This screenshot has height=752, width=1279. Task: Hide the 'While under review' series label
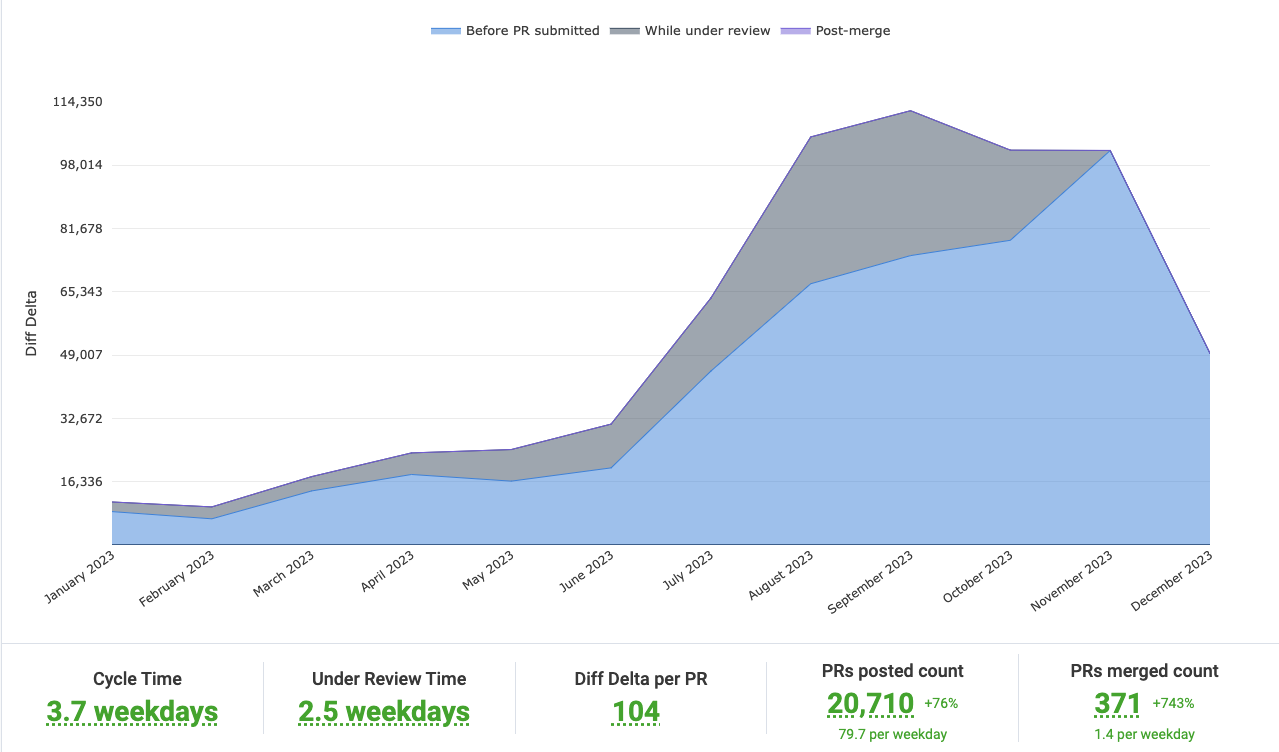707,31
